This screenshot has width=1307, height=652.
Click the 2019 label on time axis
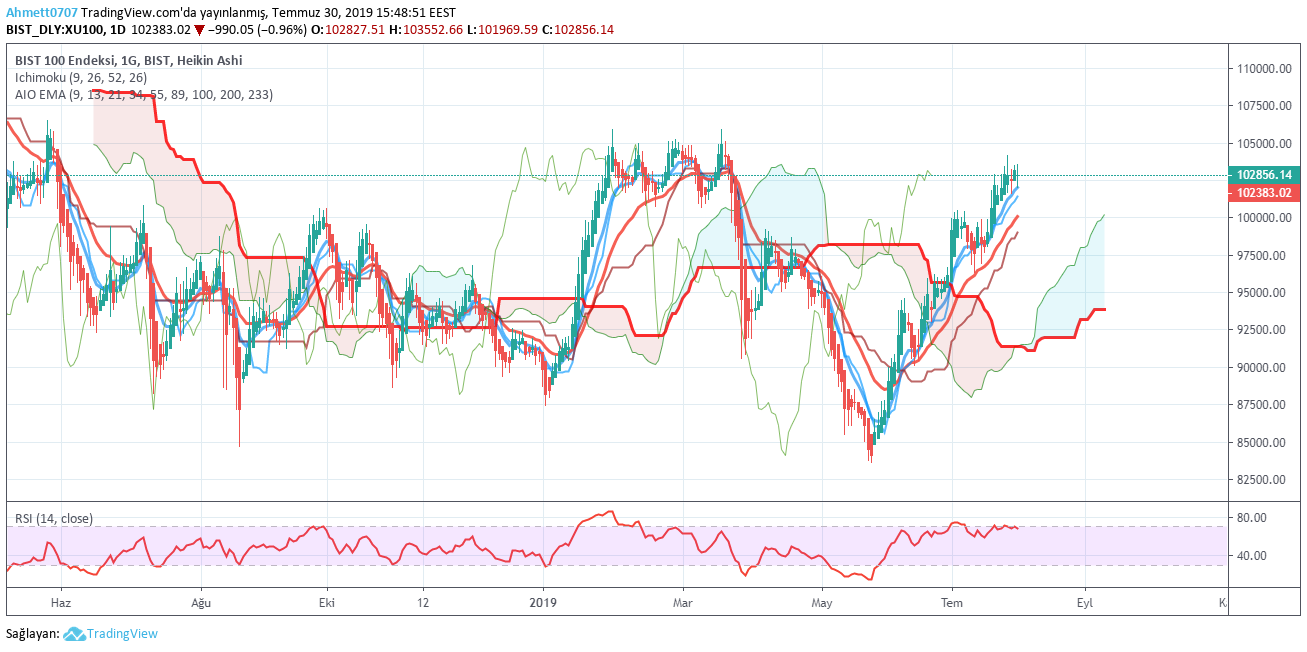tap(542, 603)
